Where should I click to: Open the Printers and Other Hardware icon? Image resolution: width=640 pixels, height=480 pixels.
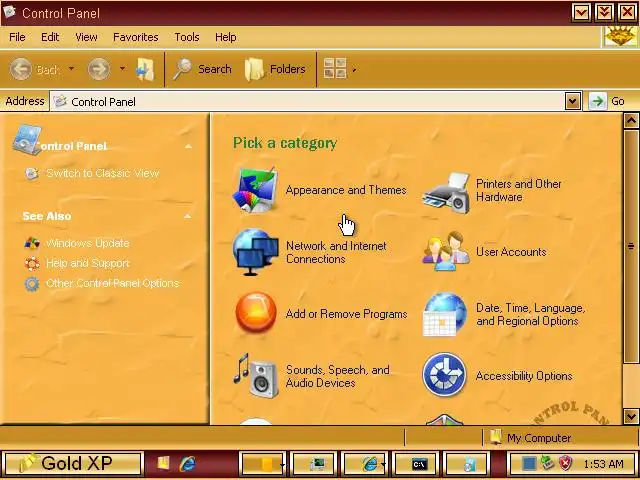point(446,192)
